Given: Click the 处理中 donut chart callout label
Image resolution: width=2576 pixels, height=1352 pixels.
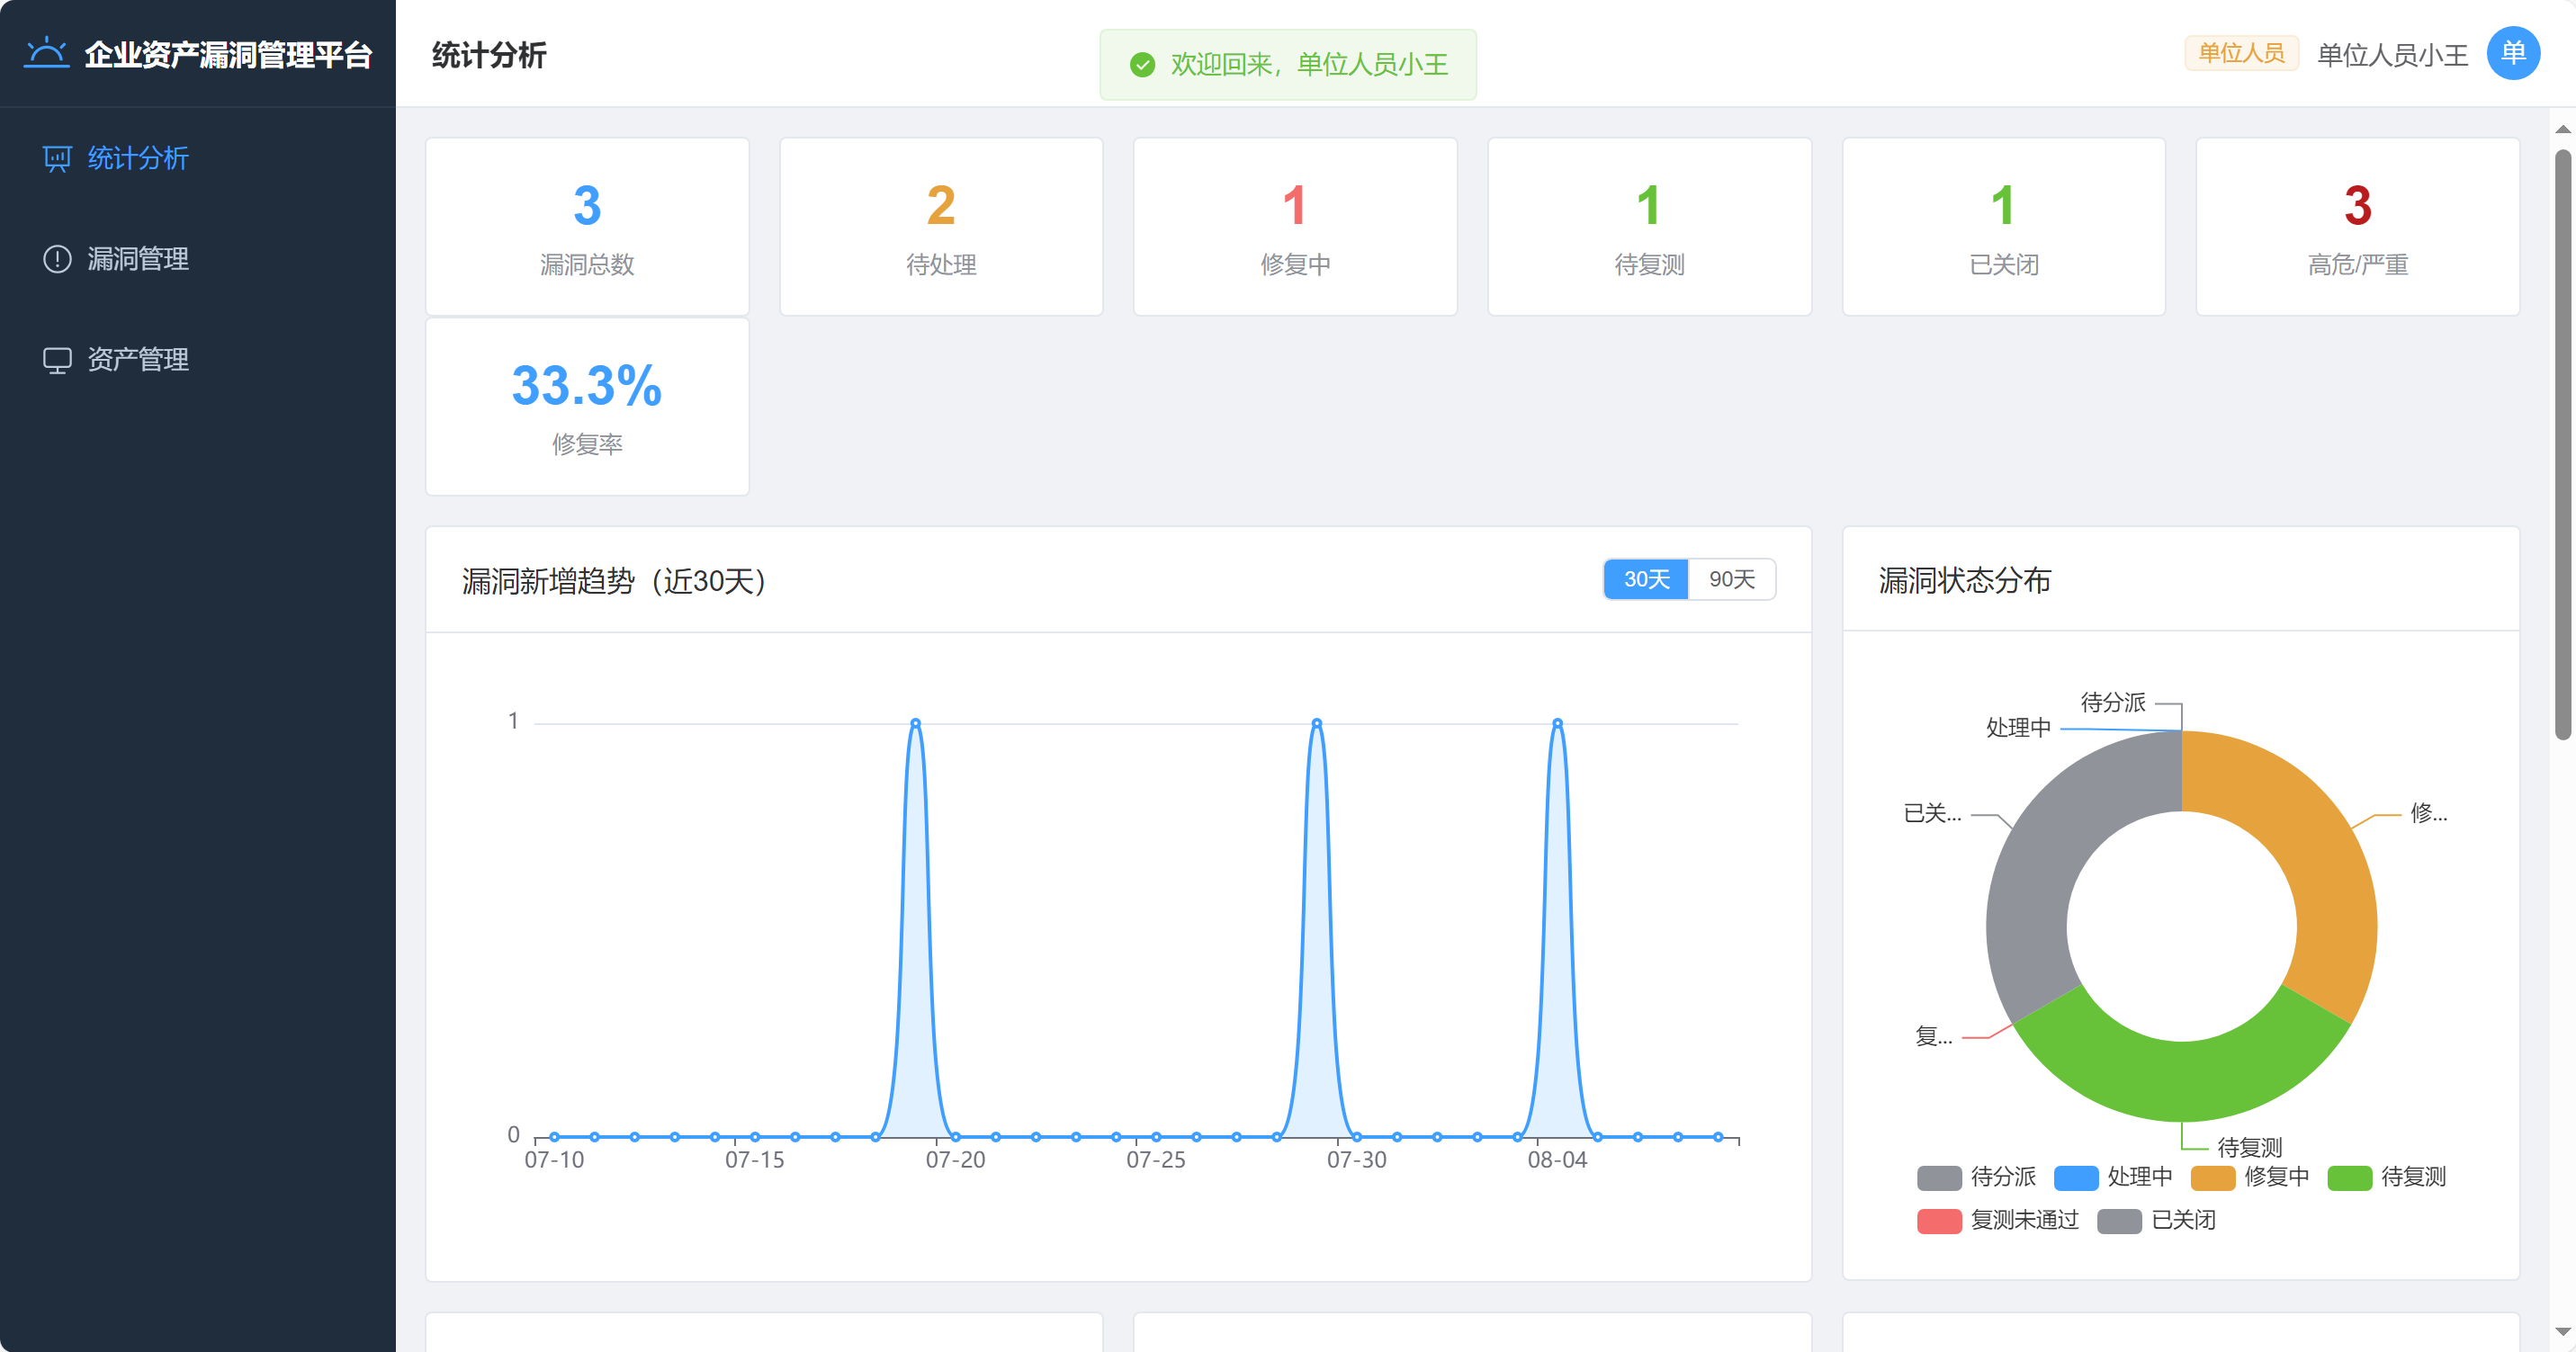Looking at the screenshot, I should click(x=2018, y=728).
